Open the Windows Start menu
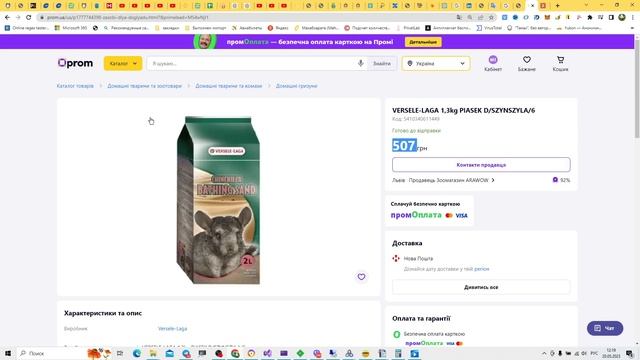Viewport: 640px width, 360px height. click(7, 353)
